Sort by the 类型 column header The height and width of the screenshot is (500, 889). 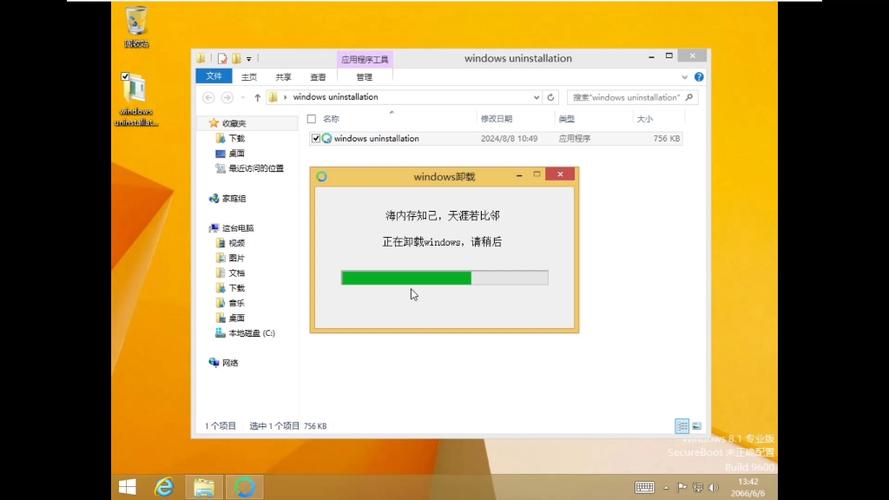(566, 119)
